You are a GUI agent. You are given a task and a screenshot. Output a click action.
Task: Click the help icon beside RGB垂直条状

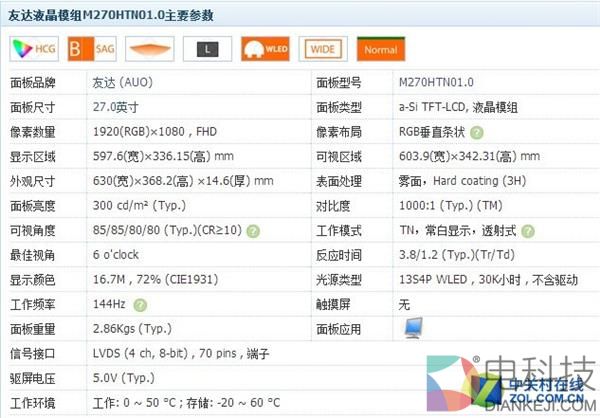click(x=477, y=132)
